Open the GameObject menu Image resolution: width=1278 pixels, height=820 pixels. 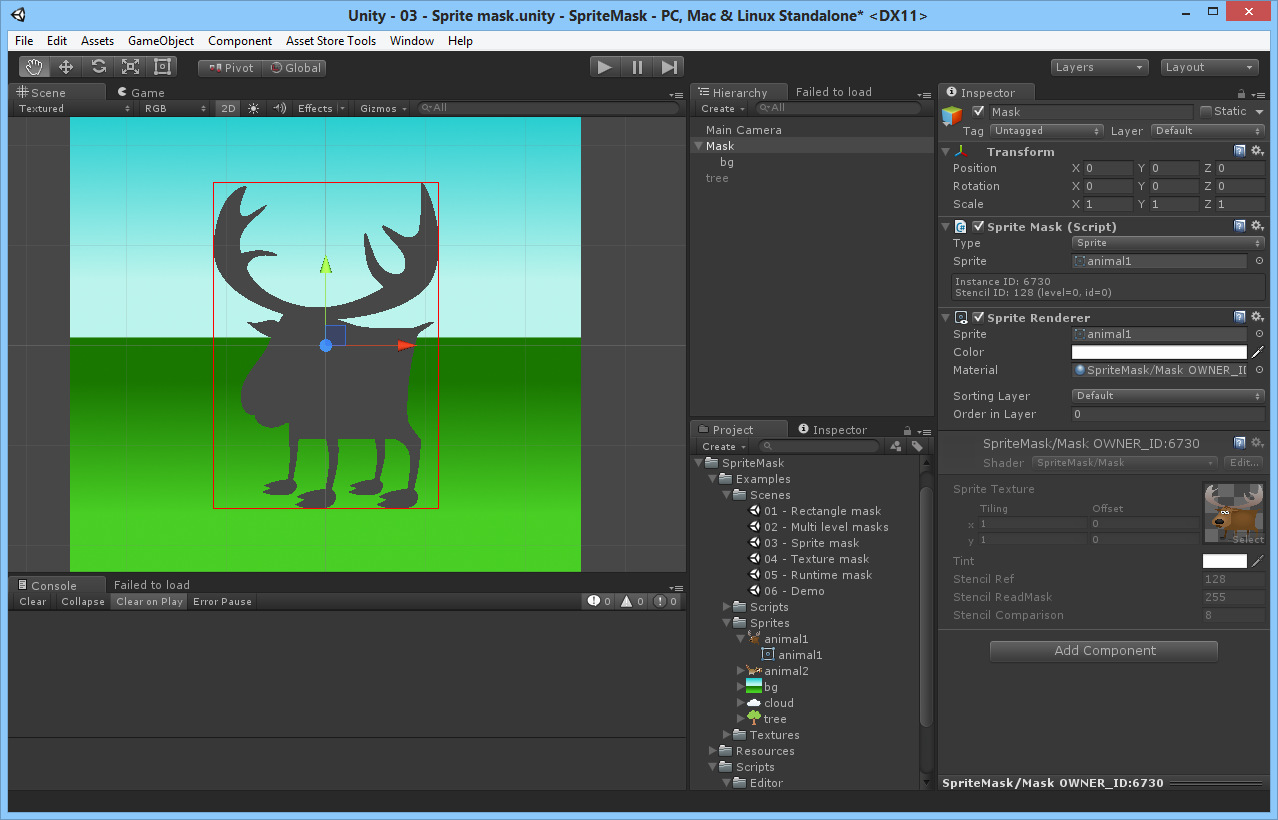tap(160, 41)
